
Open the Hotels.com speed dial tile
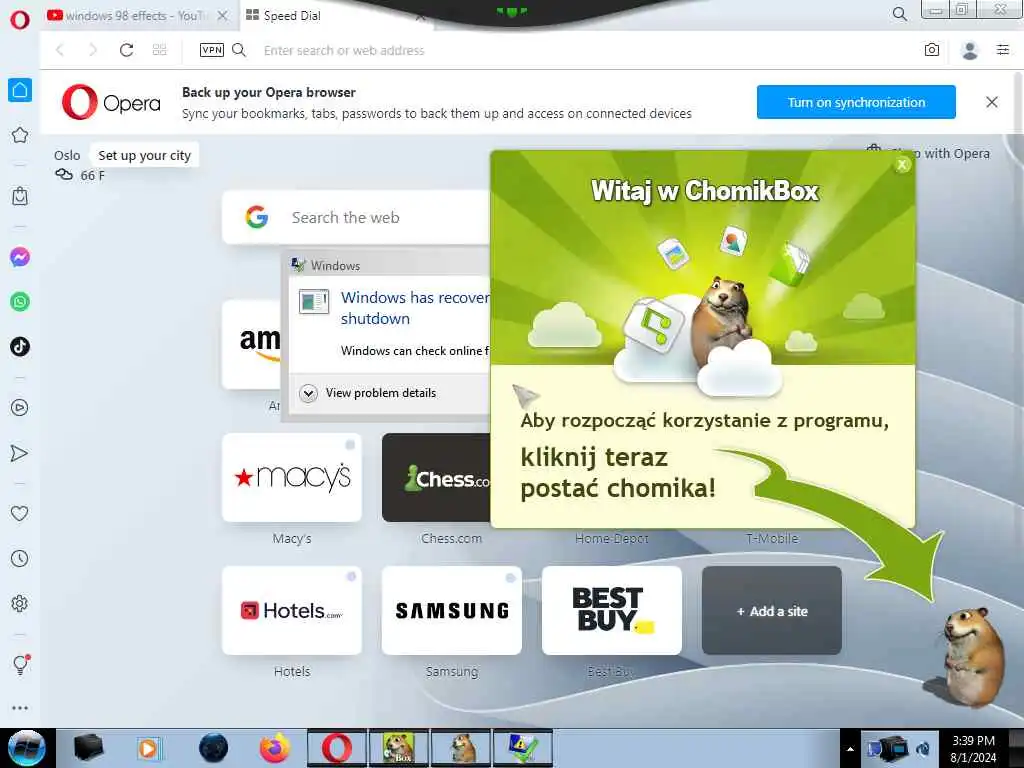pos(292,611)
